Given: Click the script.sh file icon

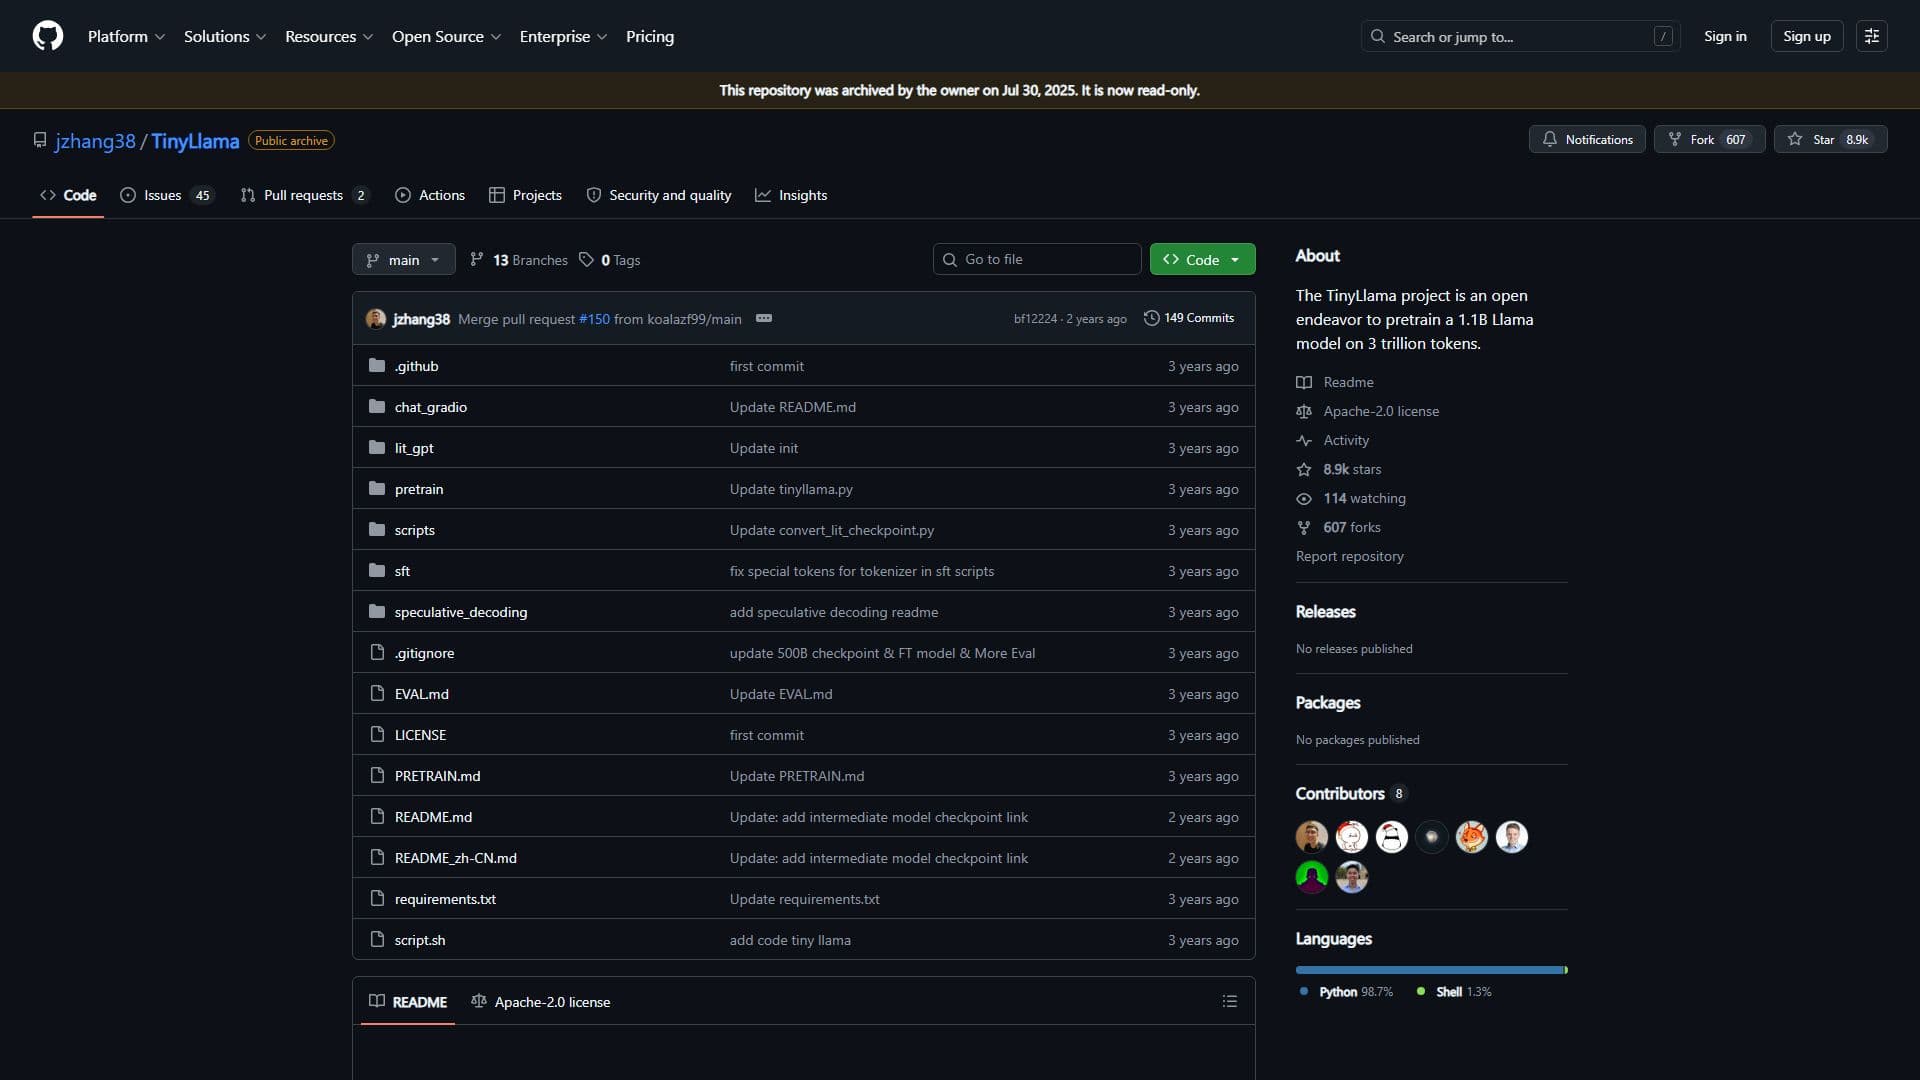Looking at the screenshot, I should pyautogui.click(x=377, y=939).
